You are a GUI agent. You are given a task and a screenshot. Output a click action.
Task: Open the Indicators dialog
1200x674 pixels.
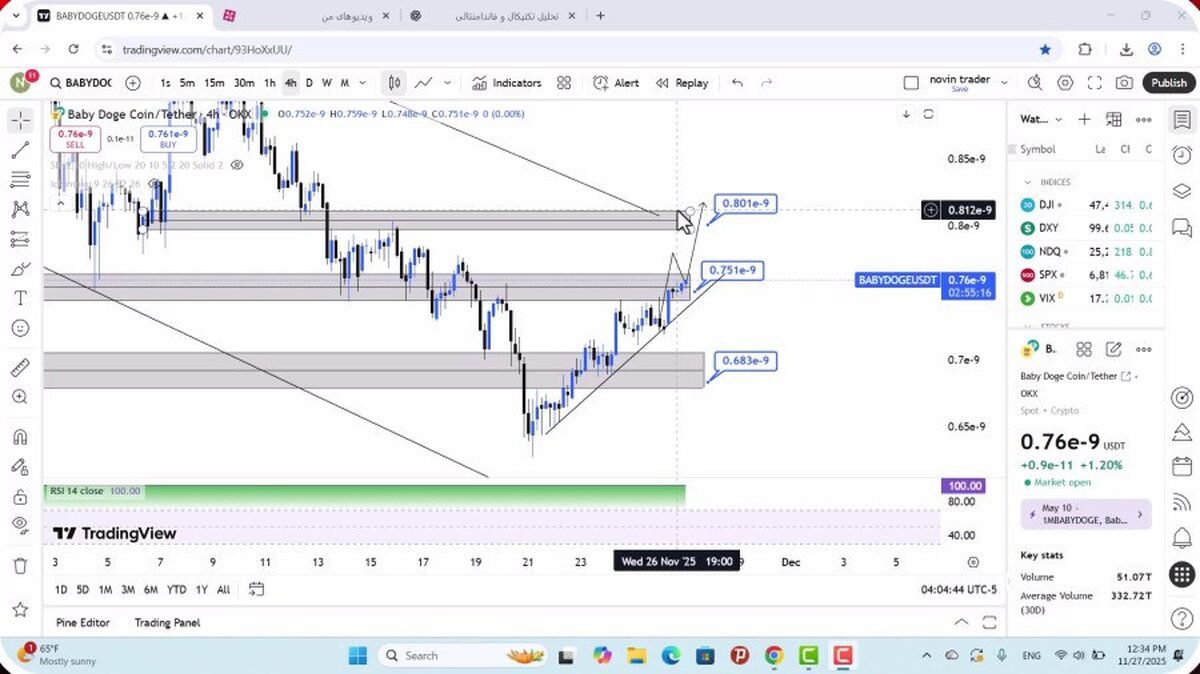506,83
